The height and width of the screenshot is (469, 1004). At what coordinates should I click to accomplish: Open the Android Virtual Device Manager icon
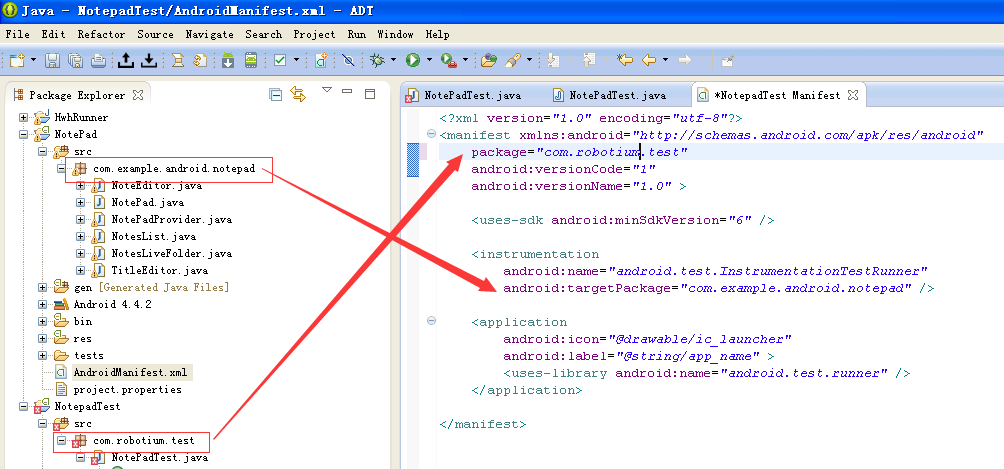click(250, 60)
